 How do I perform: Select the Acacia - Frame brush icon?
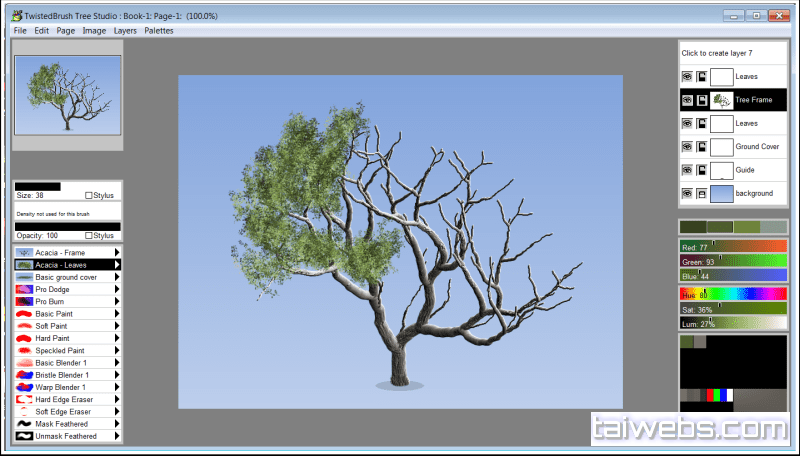25,253
